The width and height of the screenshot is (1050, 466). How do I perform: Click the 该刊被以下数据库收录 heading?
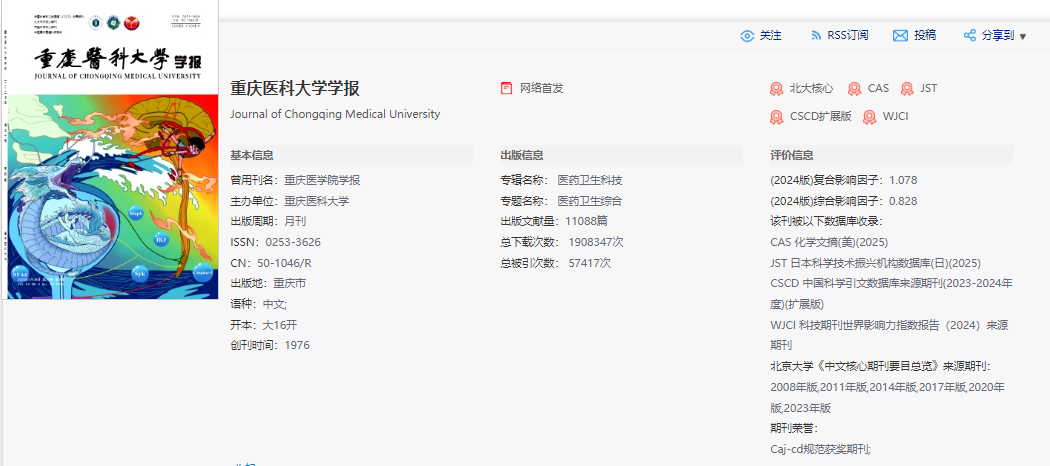click(x=826, y=221)
